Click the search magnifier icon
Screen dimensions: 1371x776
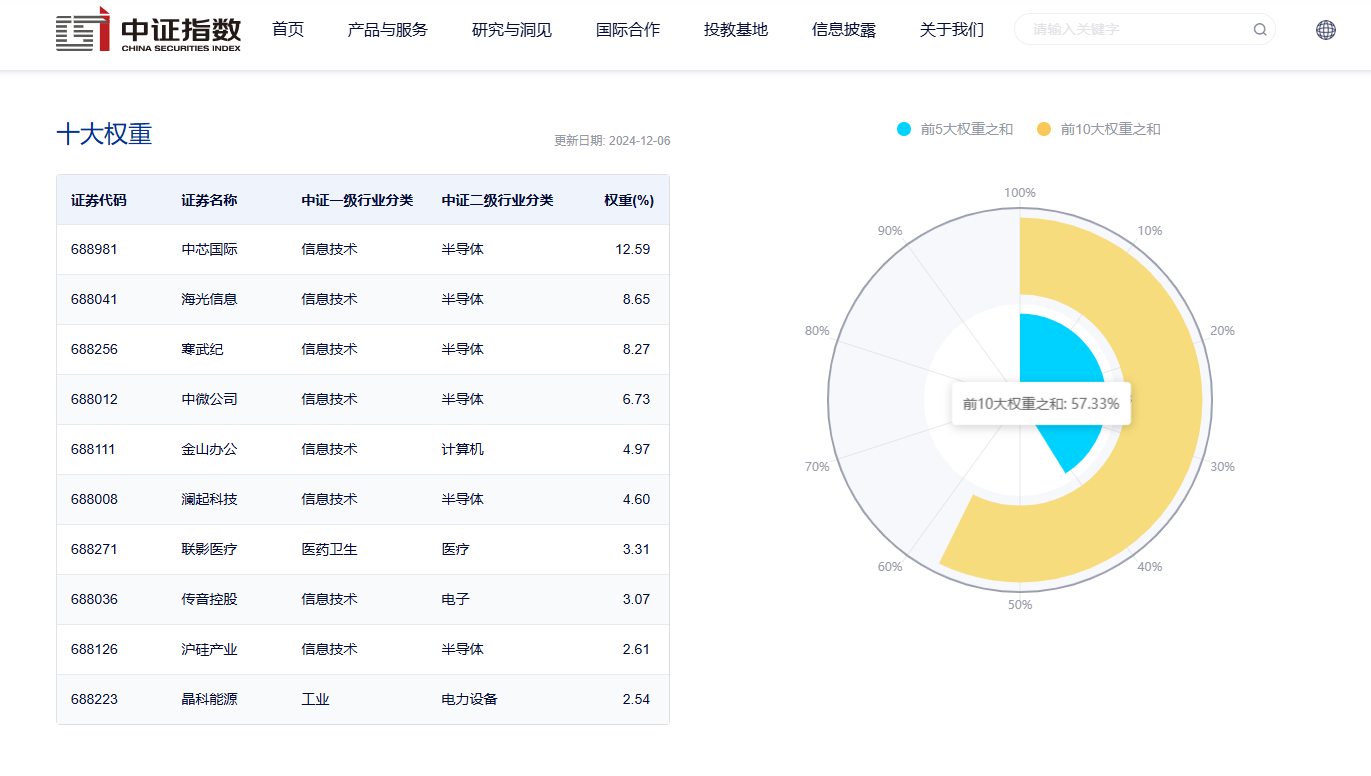[1260, 30]
